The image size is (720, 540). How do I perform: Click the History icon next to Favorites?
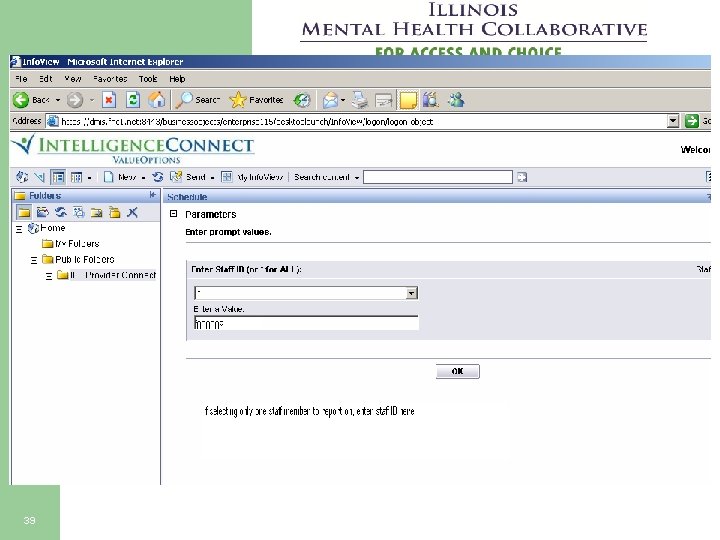302,100
